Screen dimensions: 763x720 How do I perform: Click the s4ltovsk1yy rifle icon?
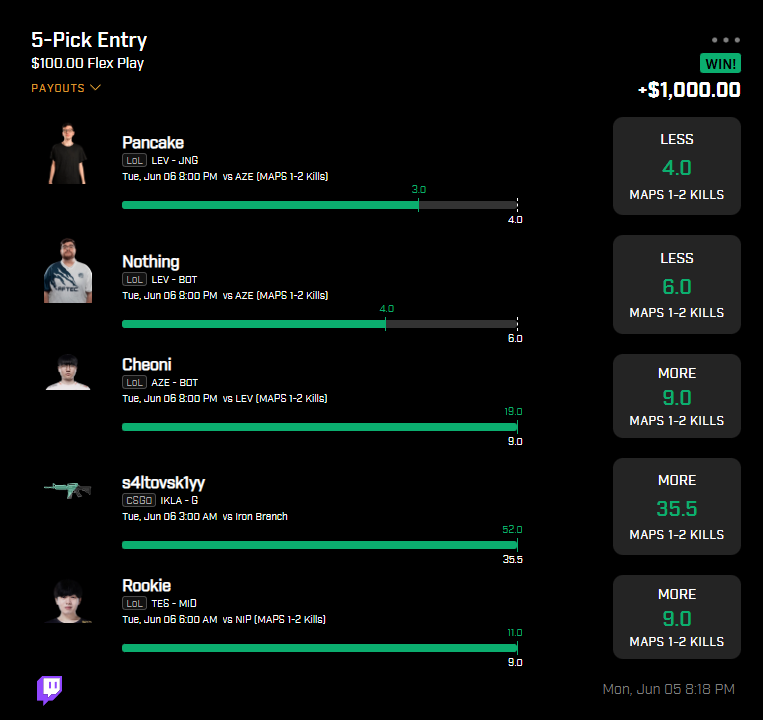pos(68,490)
